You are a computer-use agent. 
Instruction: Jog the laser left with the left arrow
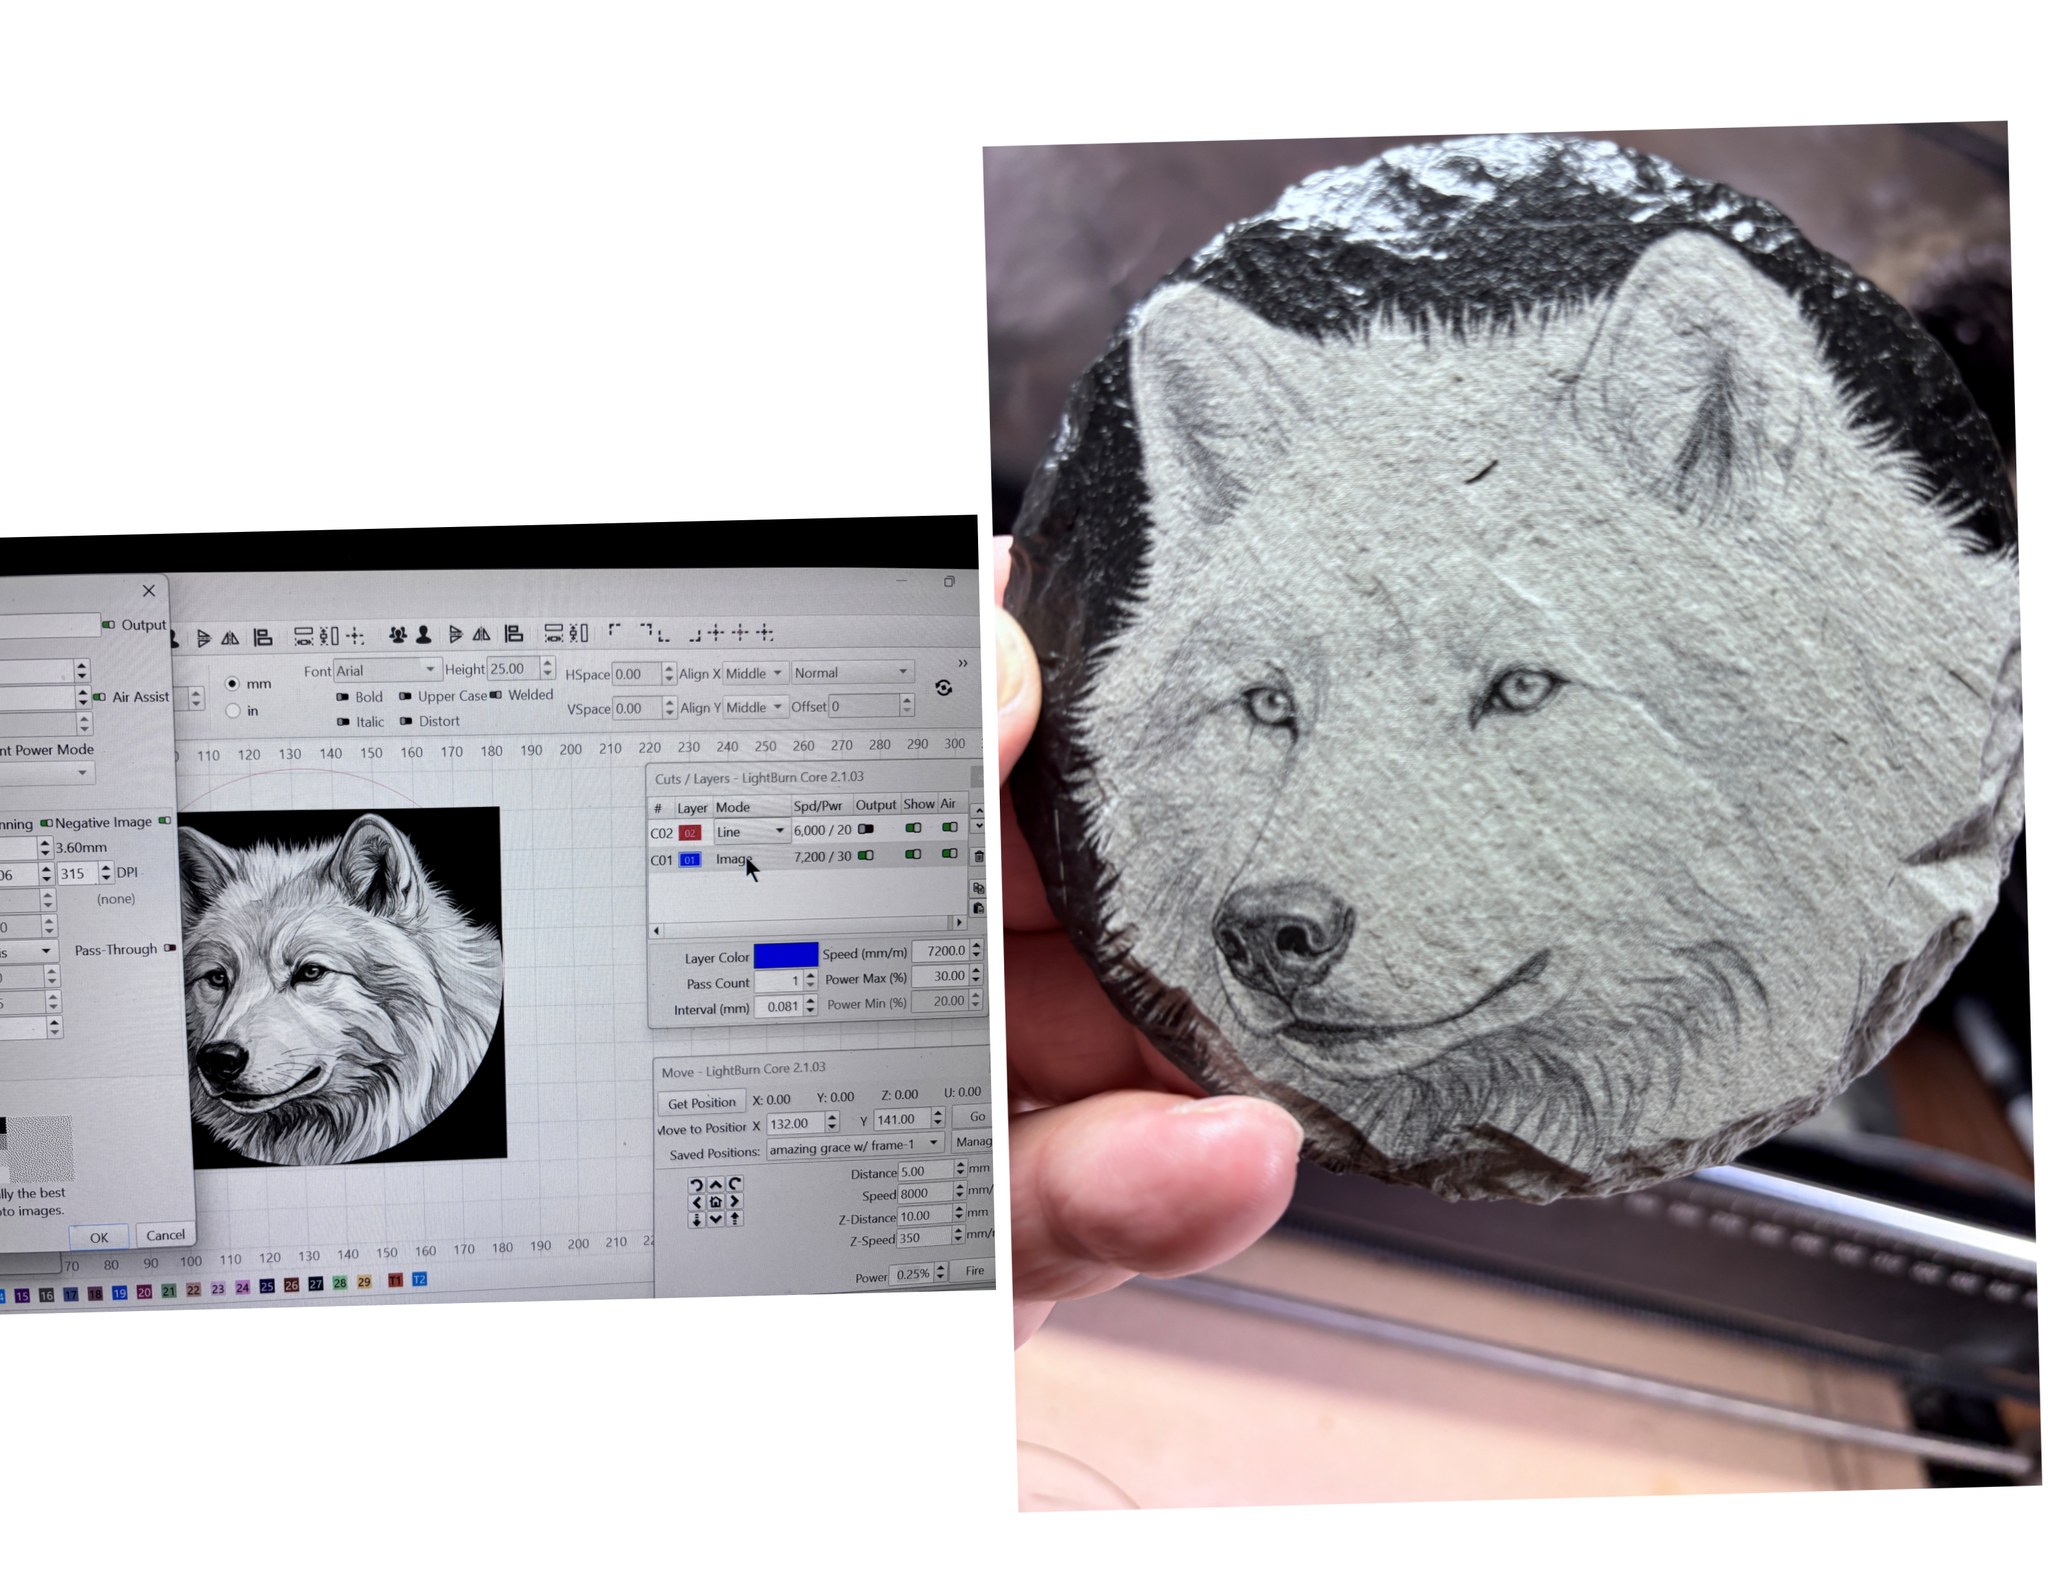coord(697,1202)
